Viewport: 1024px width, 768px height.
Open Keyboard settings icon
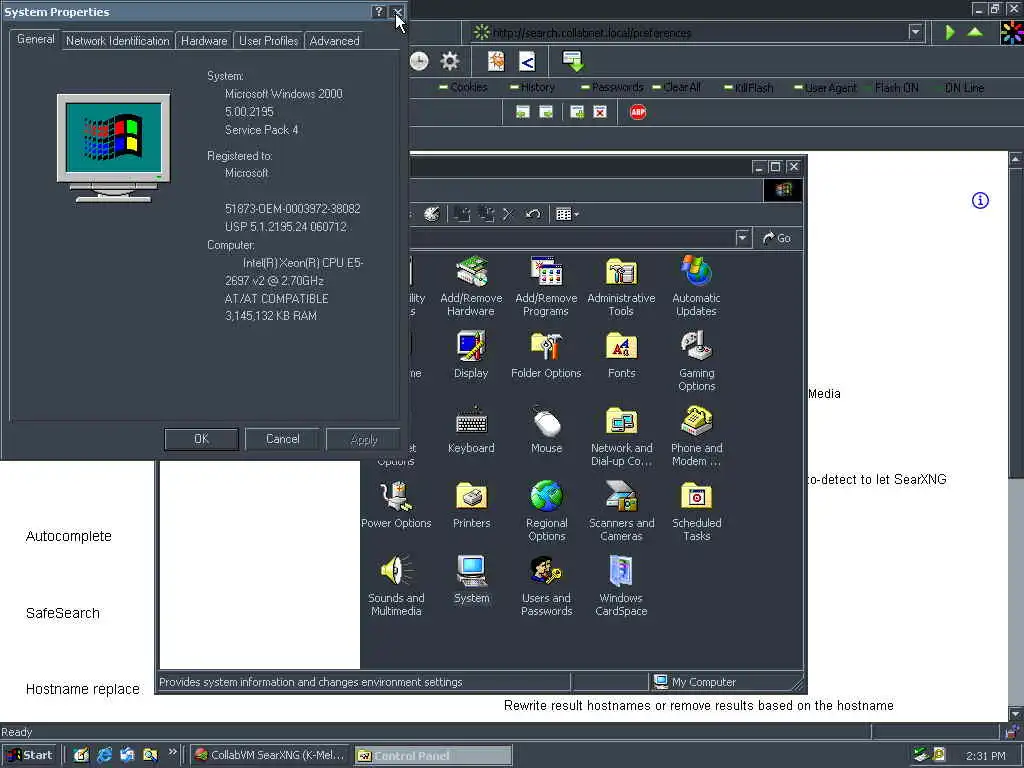point(471,430)
